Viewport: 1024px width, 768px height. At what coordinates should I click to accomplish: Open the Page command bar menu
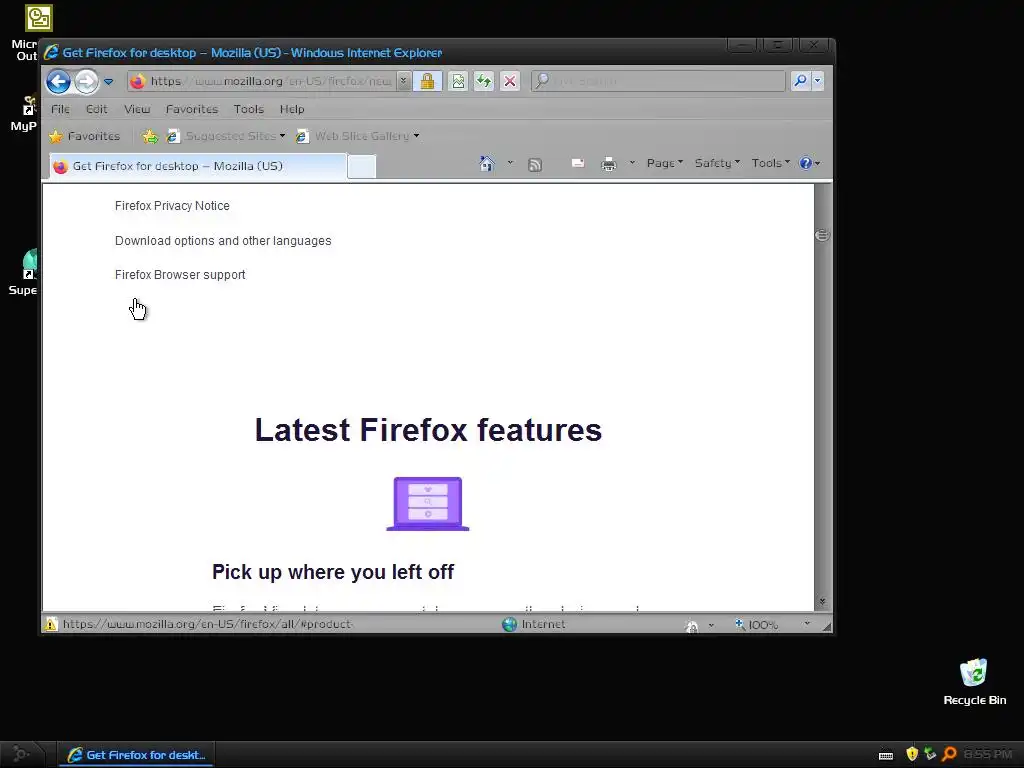point(664,163)
